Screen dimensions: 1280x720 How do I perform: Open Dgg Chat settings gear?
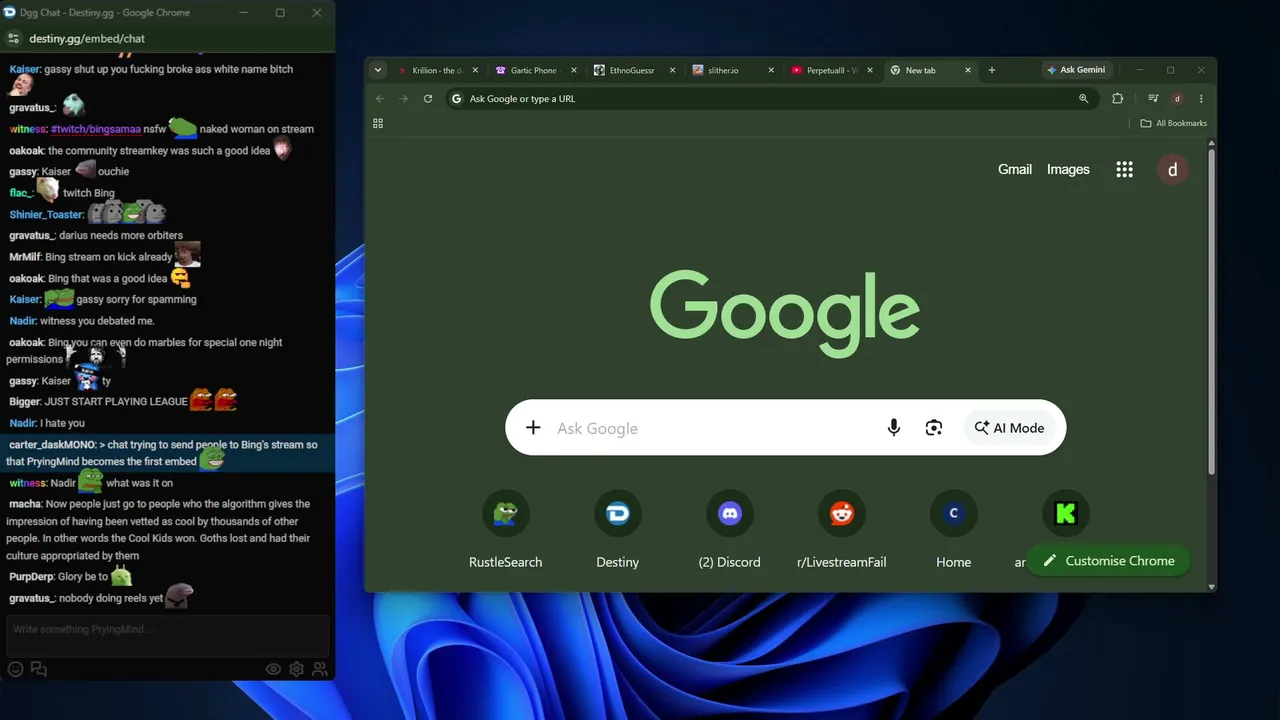point(296,669)
